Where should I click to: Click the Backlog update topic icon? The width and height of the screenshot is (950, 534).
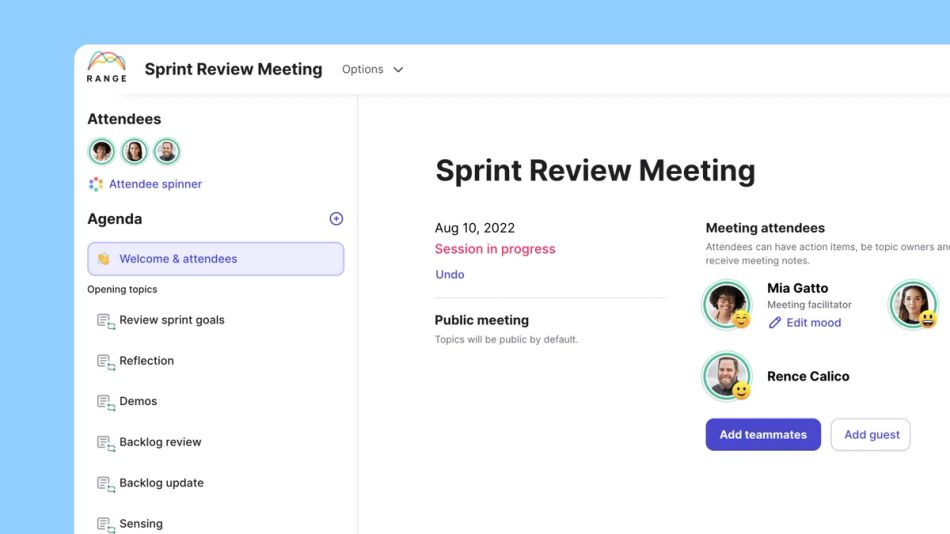pos(105,484)
